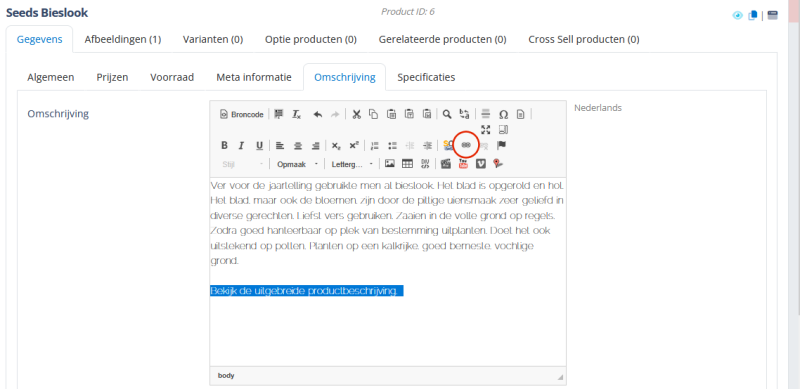Click the dark card icon at top right

[772, 15]
